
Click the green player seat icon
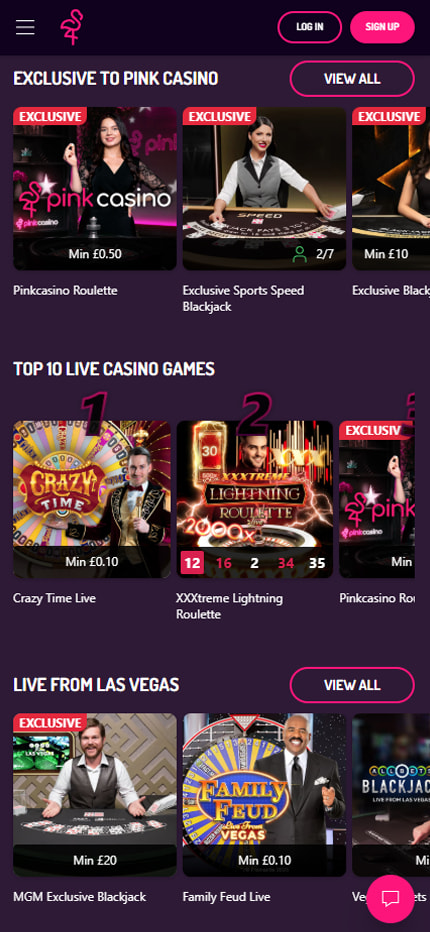coord(300,254)
